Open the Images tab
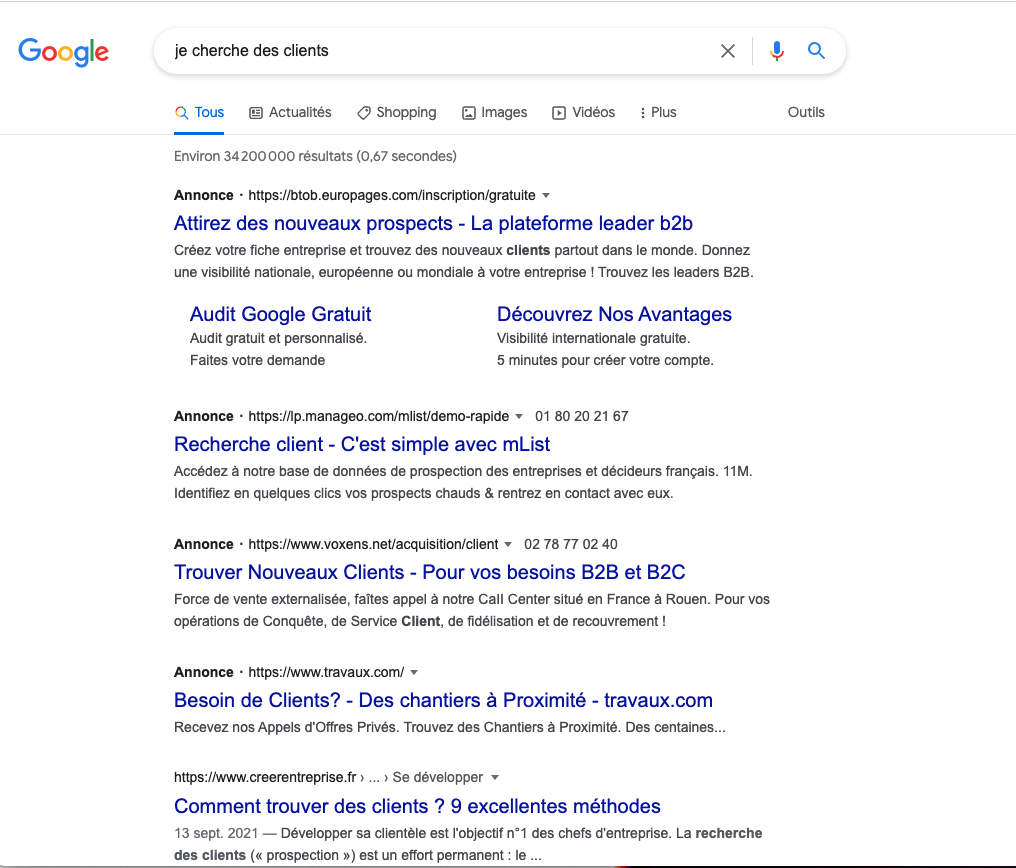This screenshot has width=1016, height=868. [494, 113]
